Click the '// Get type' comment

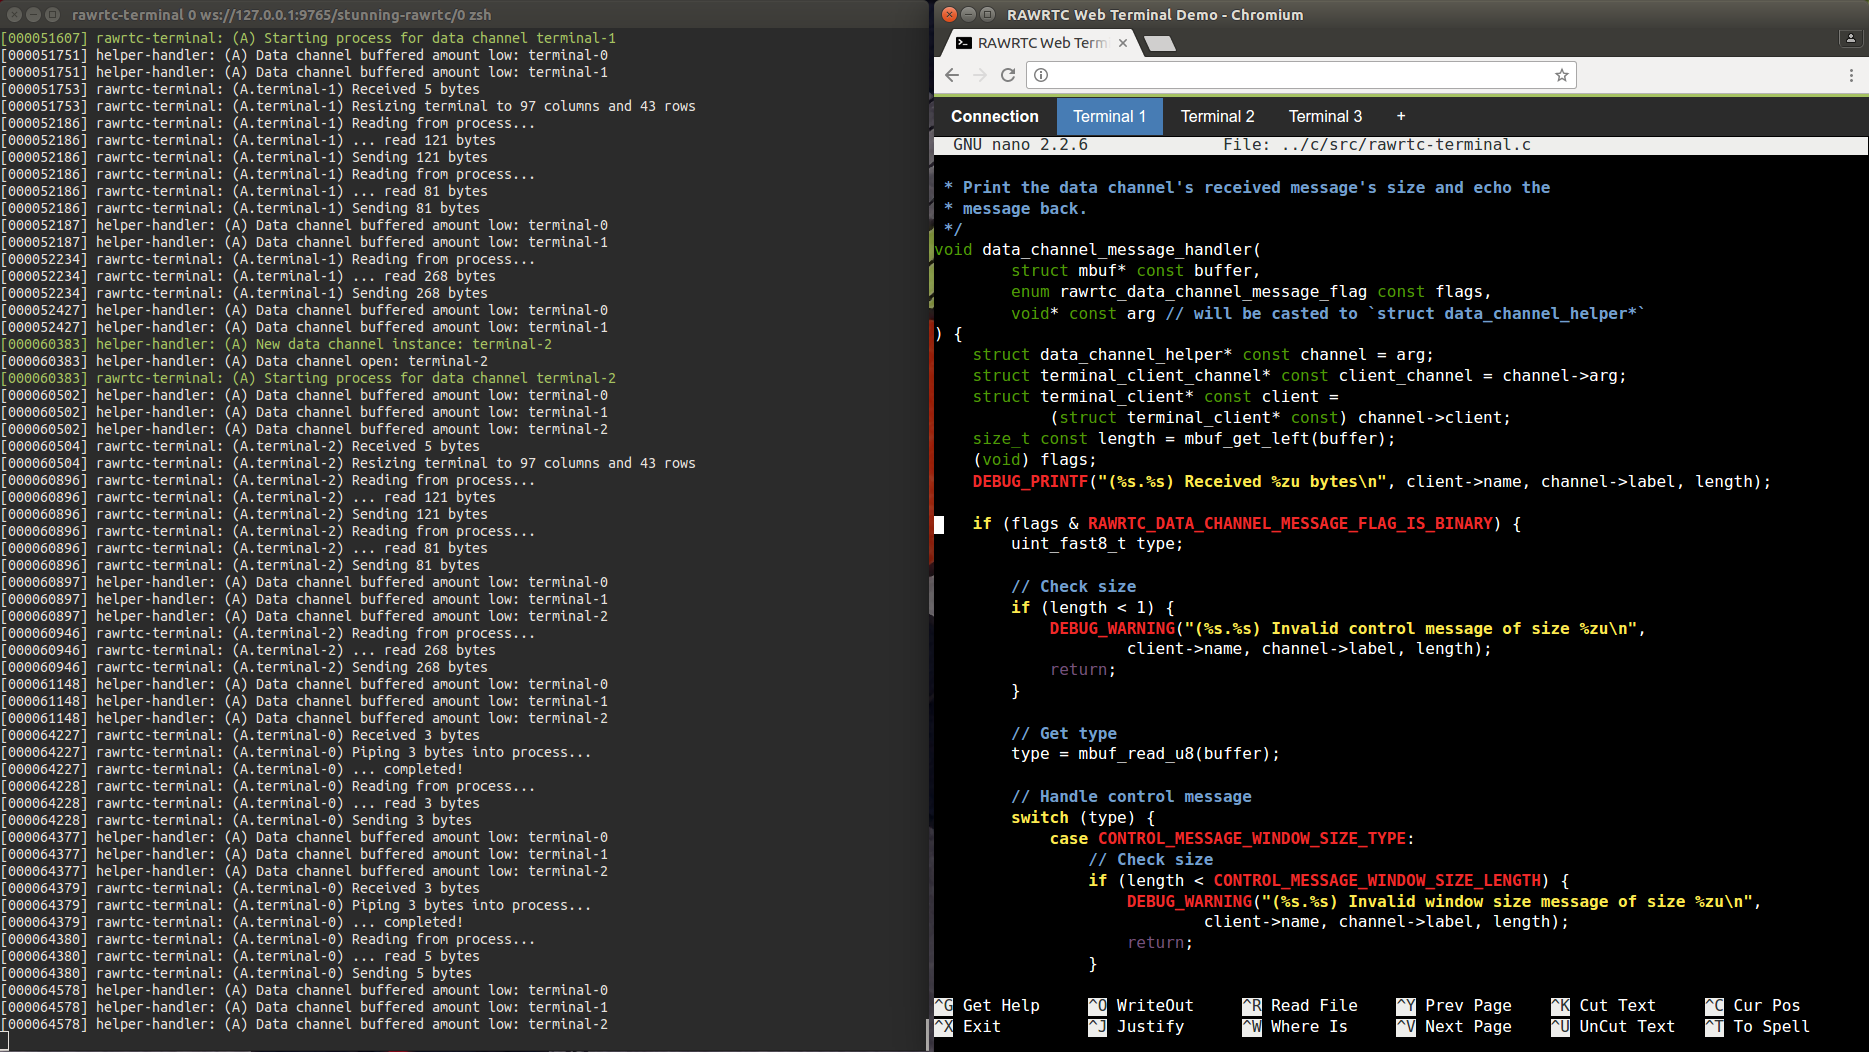pos(1064,733)
